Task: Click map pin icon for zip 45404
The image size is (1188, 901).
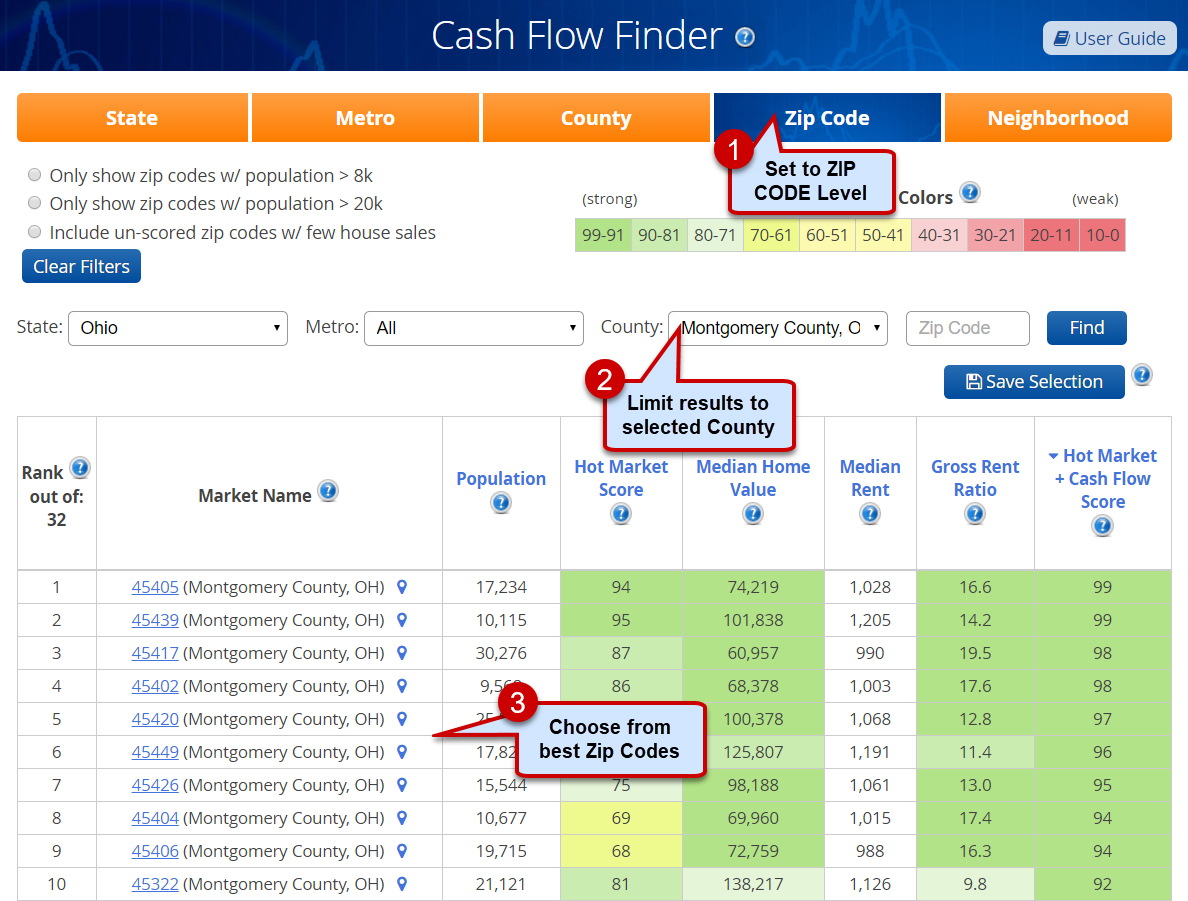Action: 402,818
